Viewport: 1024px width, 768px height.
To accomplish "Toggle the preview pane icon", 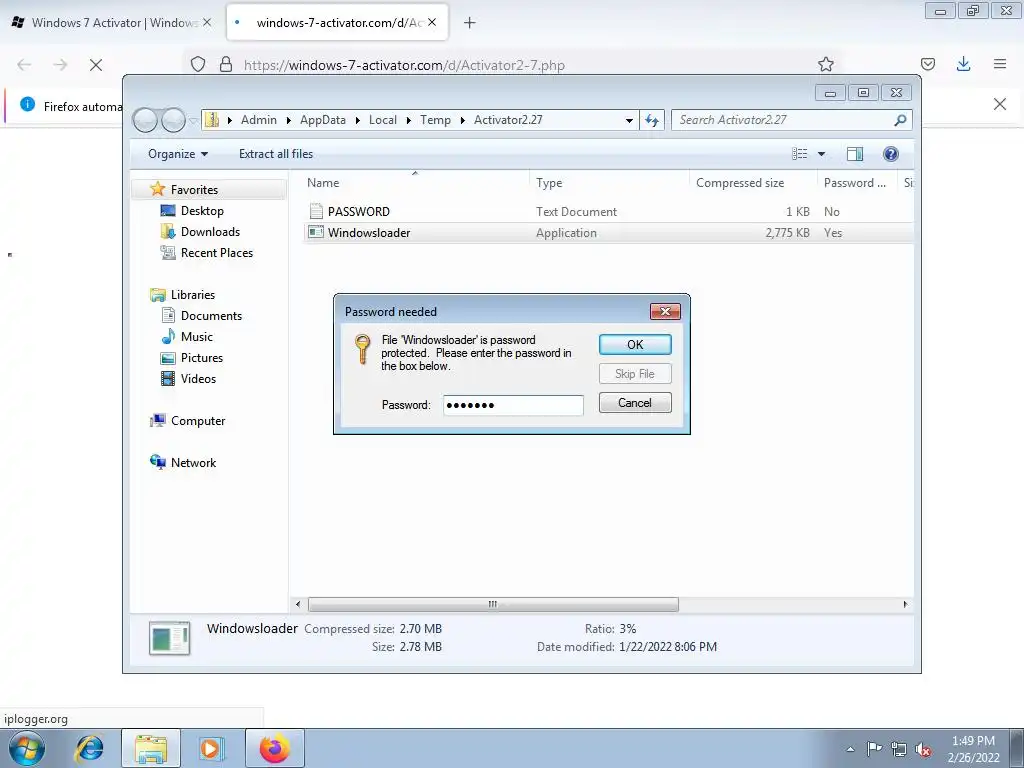I will (855, 154).
